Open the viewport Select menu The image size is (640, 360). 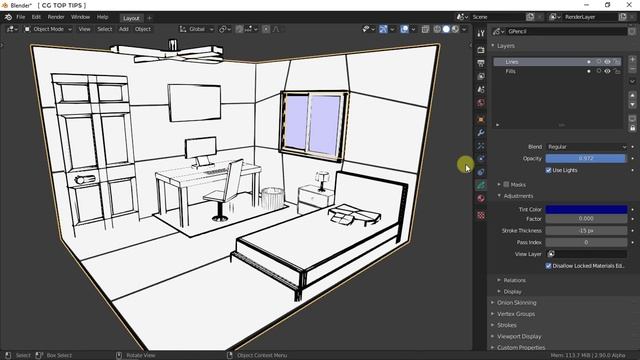click(104, 29)
